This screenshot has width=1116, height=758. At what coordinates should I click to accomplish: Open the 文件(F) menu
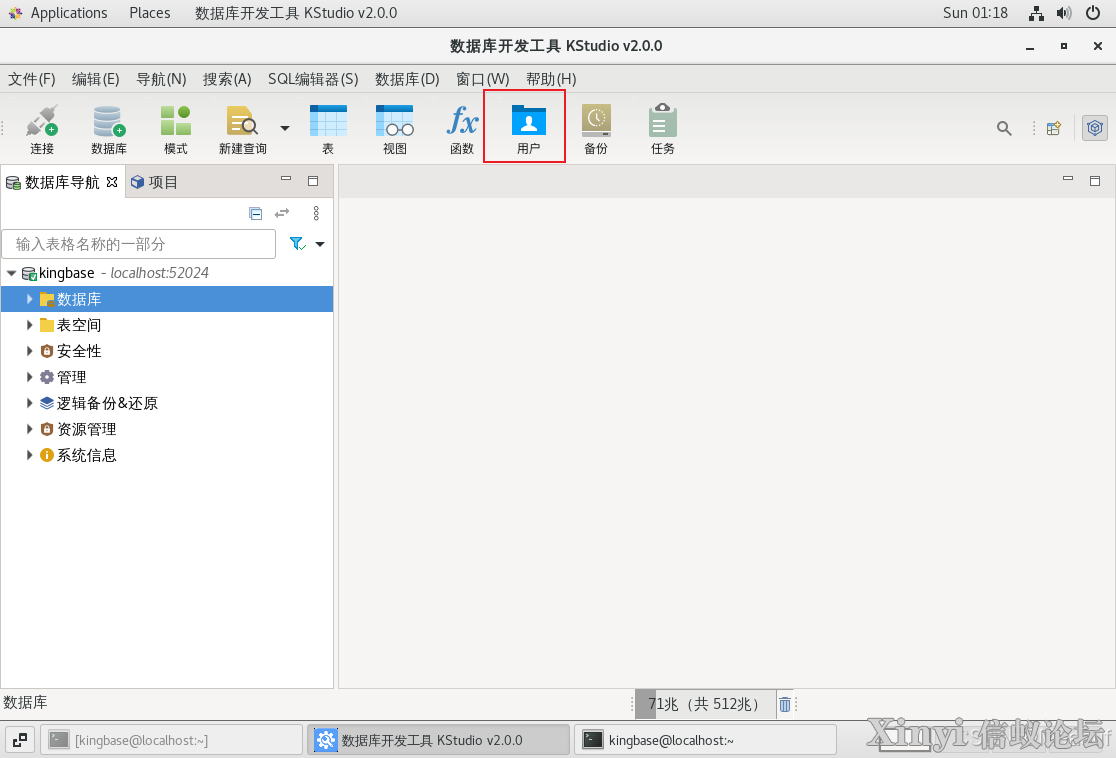pos(31,79)
